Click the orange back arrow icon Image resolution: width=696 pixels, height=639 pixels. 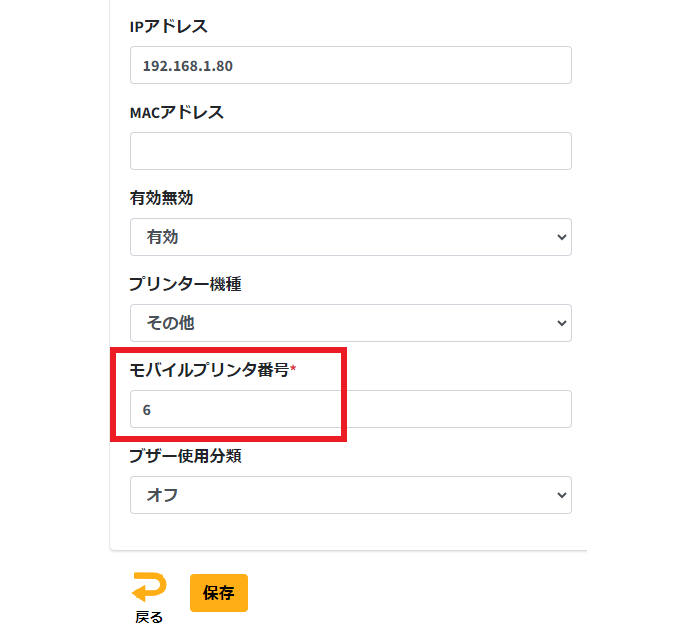[149, 587]
